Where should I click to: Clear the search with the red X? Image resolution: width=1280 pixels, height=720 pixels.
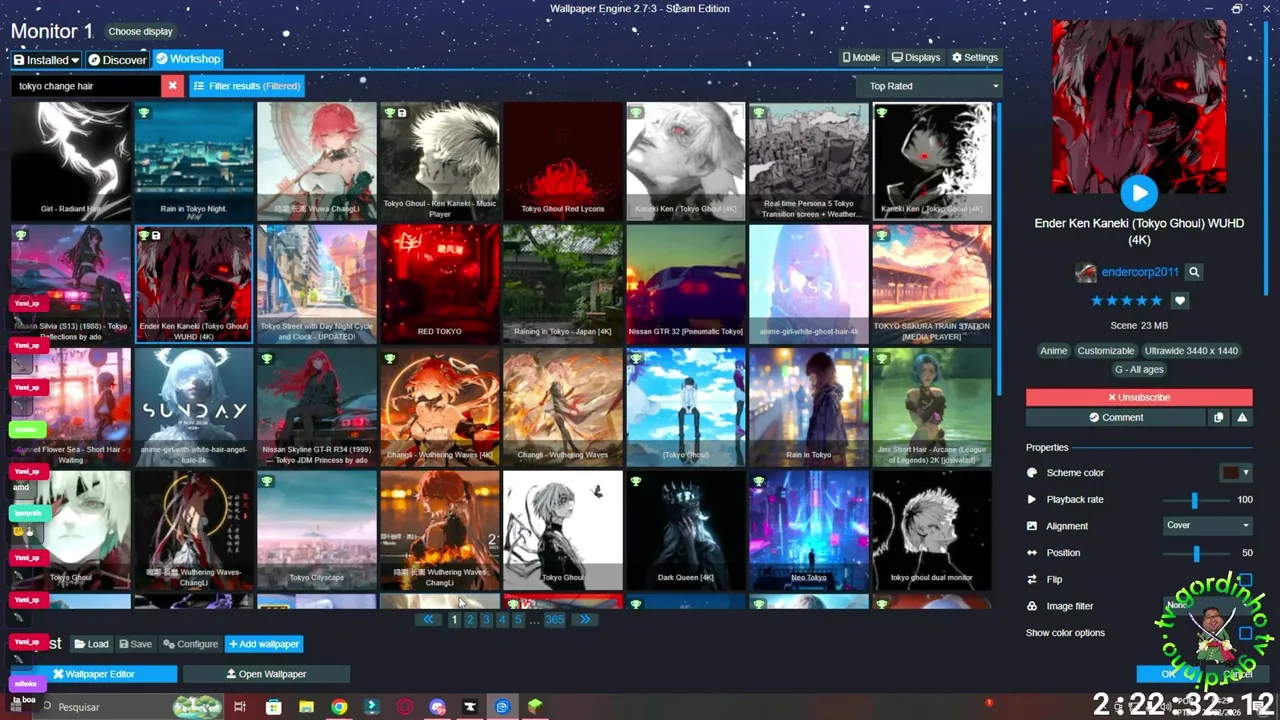point(172,86)
